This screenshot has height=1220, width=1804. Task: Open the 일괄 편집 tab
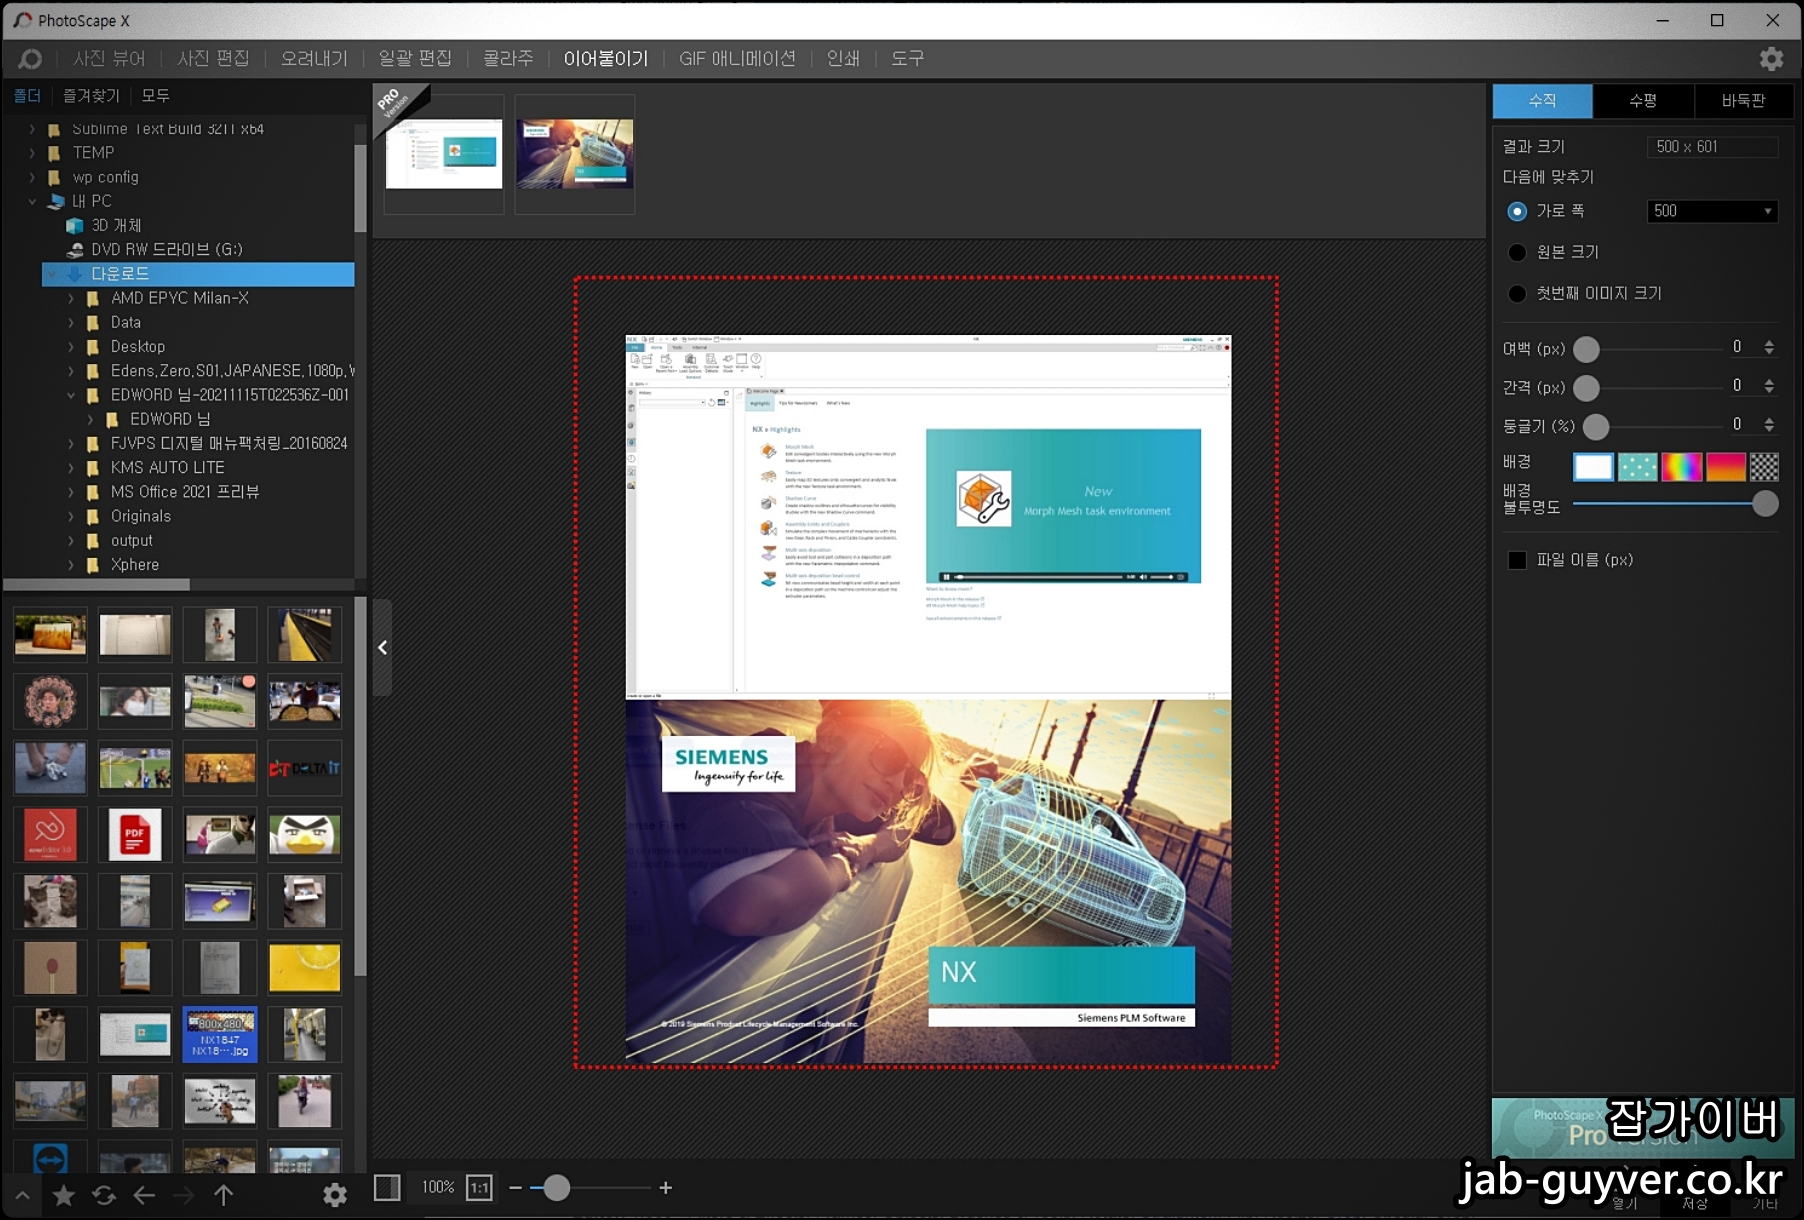point(415,59)
